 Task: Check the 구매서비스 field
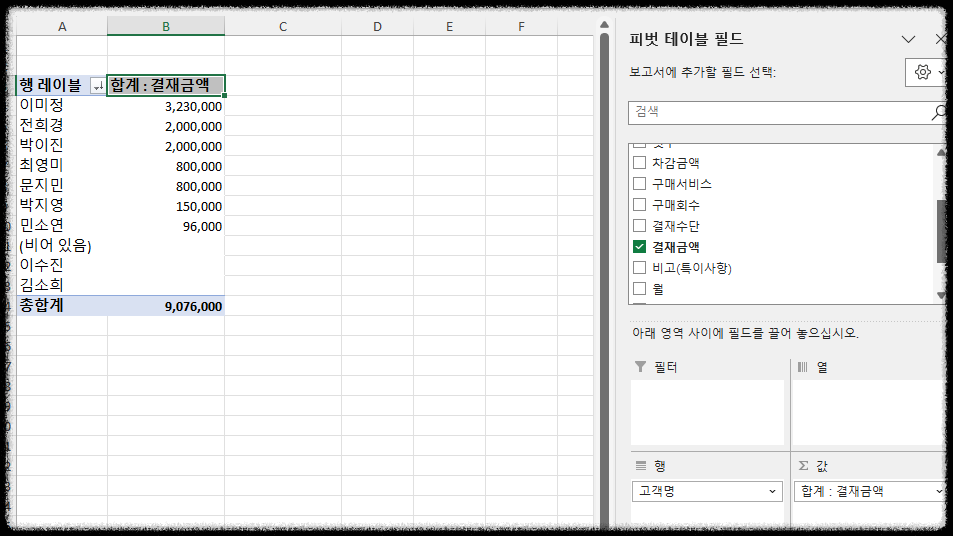click(639, 184)
